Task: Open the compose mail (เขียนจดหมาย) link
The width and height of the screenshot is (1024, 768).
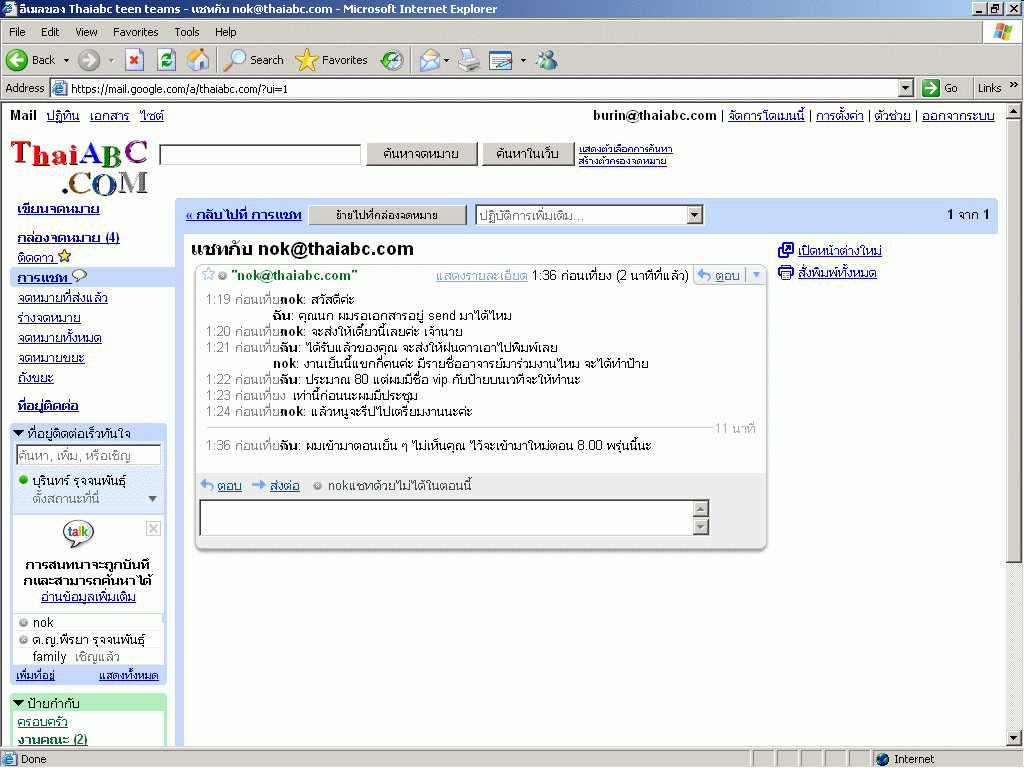Action: [x=58, y=209]
